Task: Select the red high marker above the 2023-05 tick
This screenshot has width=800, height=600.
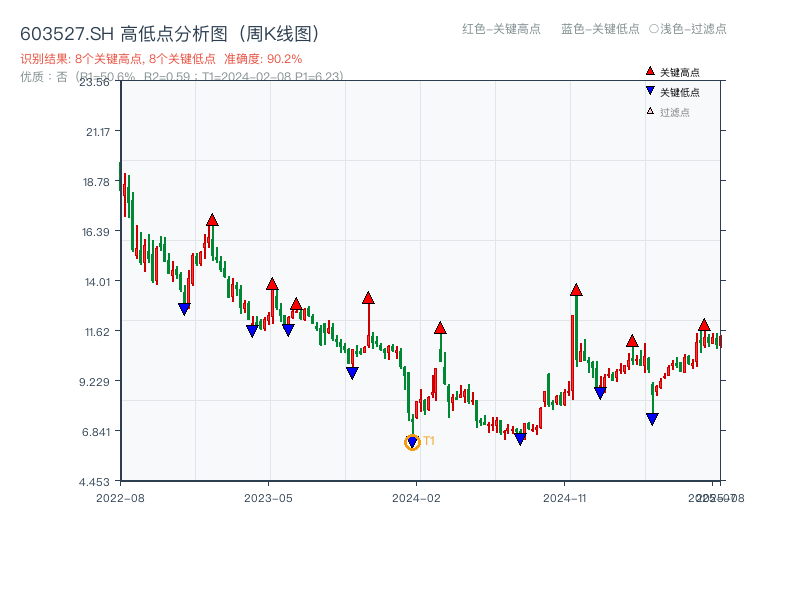Action: tap(272, 284)
